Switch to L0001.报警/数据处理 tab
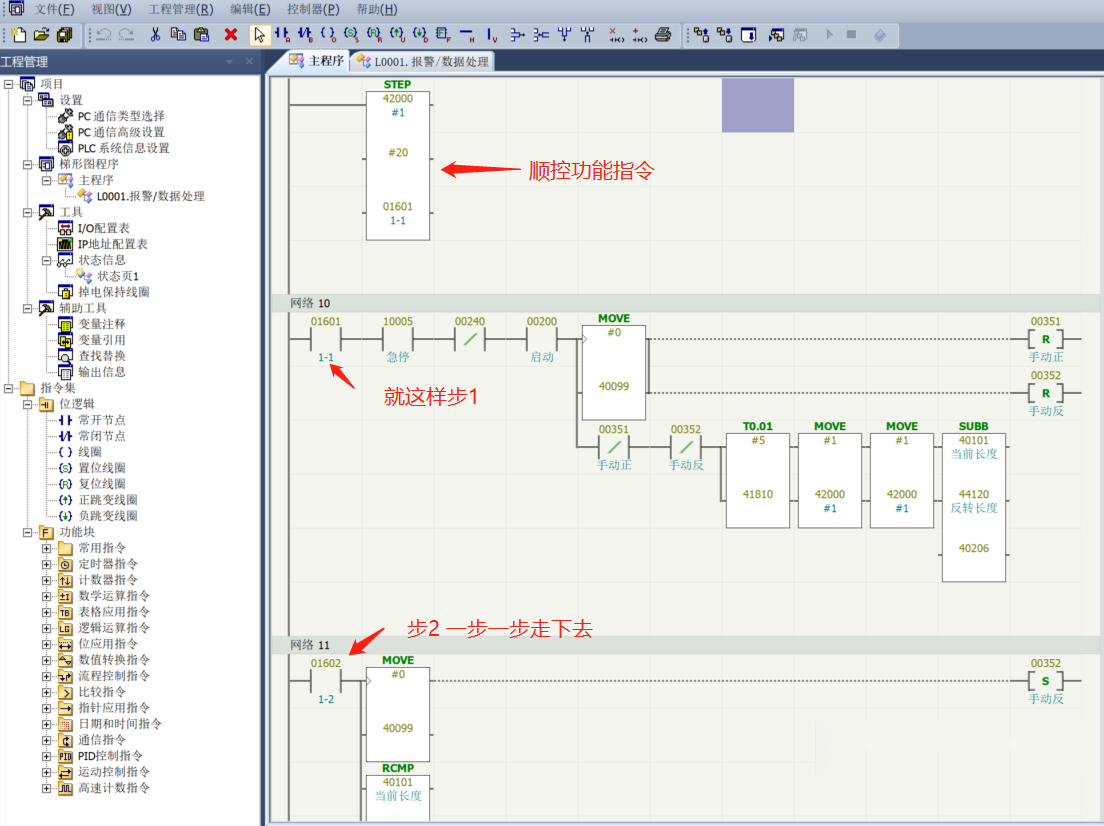The image size is (1104, 826). pyautogui.click(x=423, y=62)
